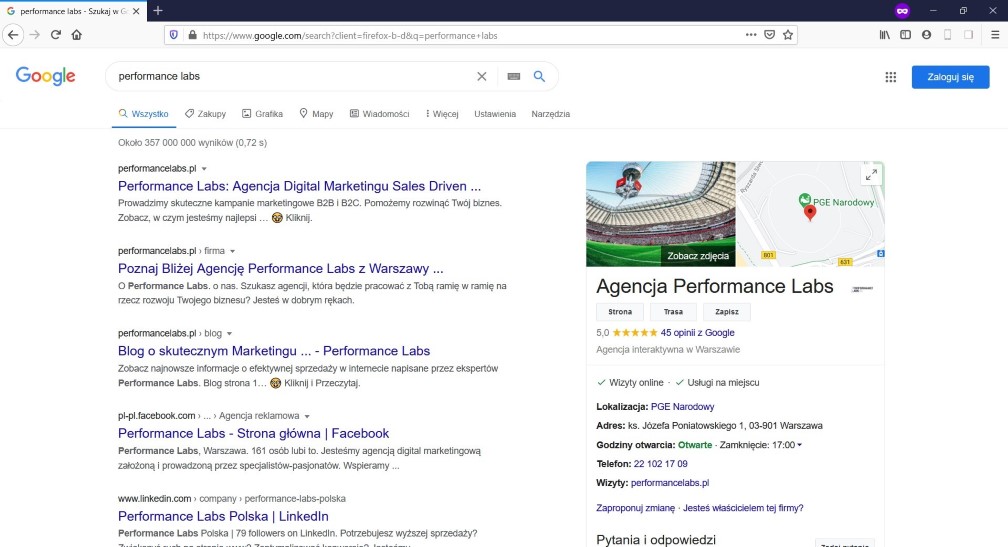Open Blog o skutecznym Marketingu result
Screen dimensions: 1008x547
274,351
